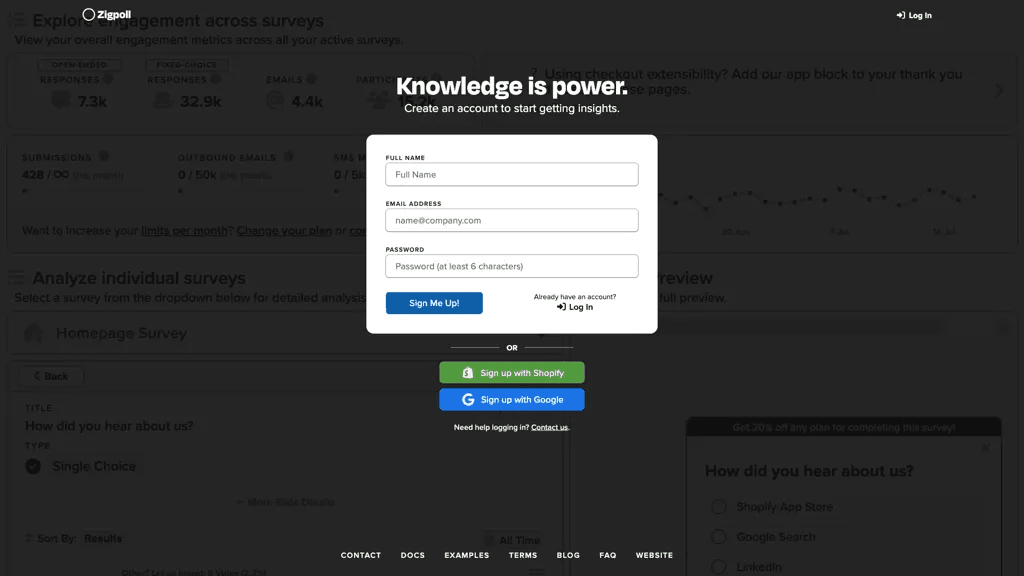Go to EXAMPLES in footer menu
Viewport: 1024px width, 576px height.
point(467,555)
